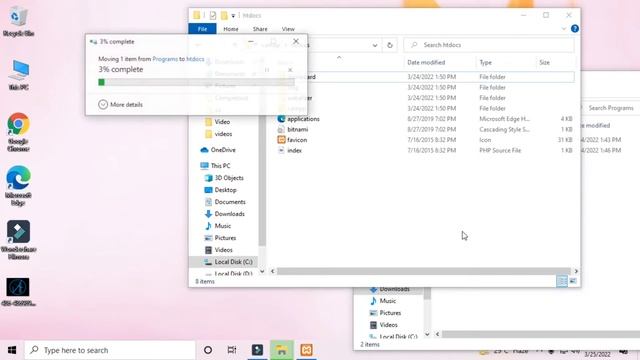Expand More details in move dialog
640x360 pixels.
pyautogui.click(x=121, y=104)
